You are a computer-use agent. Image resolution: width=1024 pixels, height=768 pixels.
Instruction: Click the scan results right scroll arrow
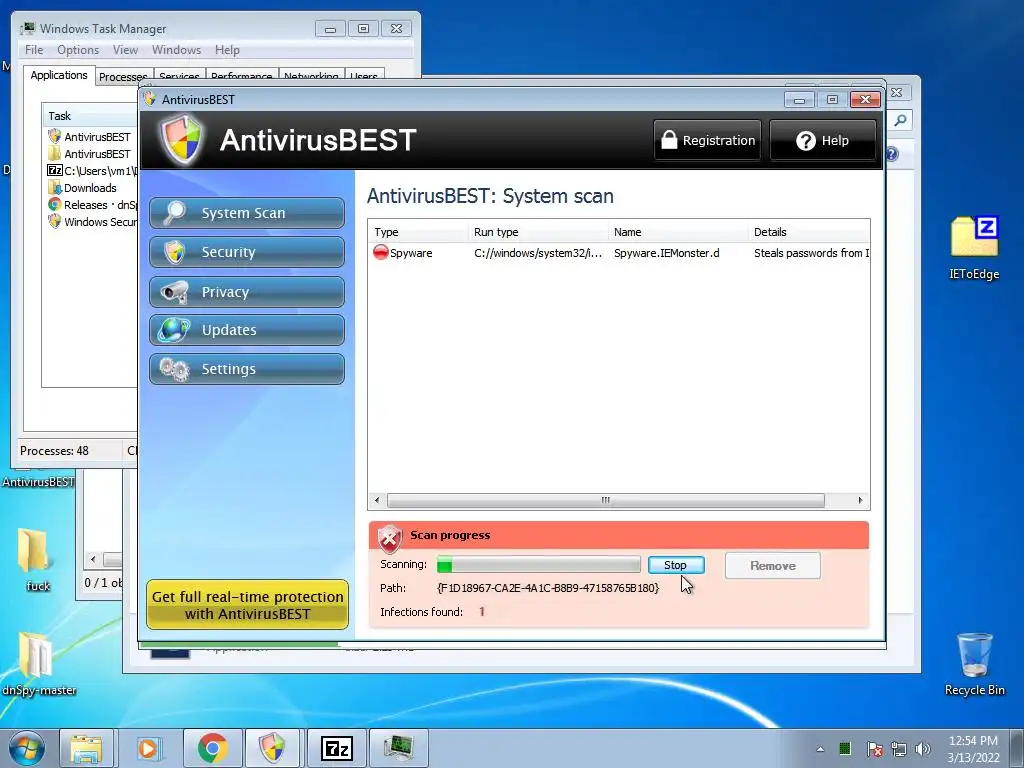[860, 500]
